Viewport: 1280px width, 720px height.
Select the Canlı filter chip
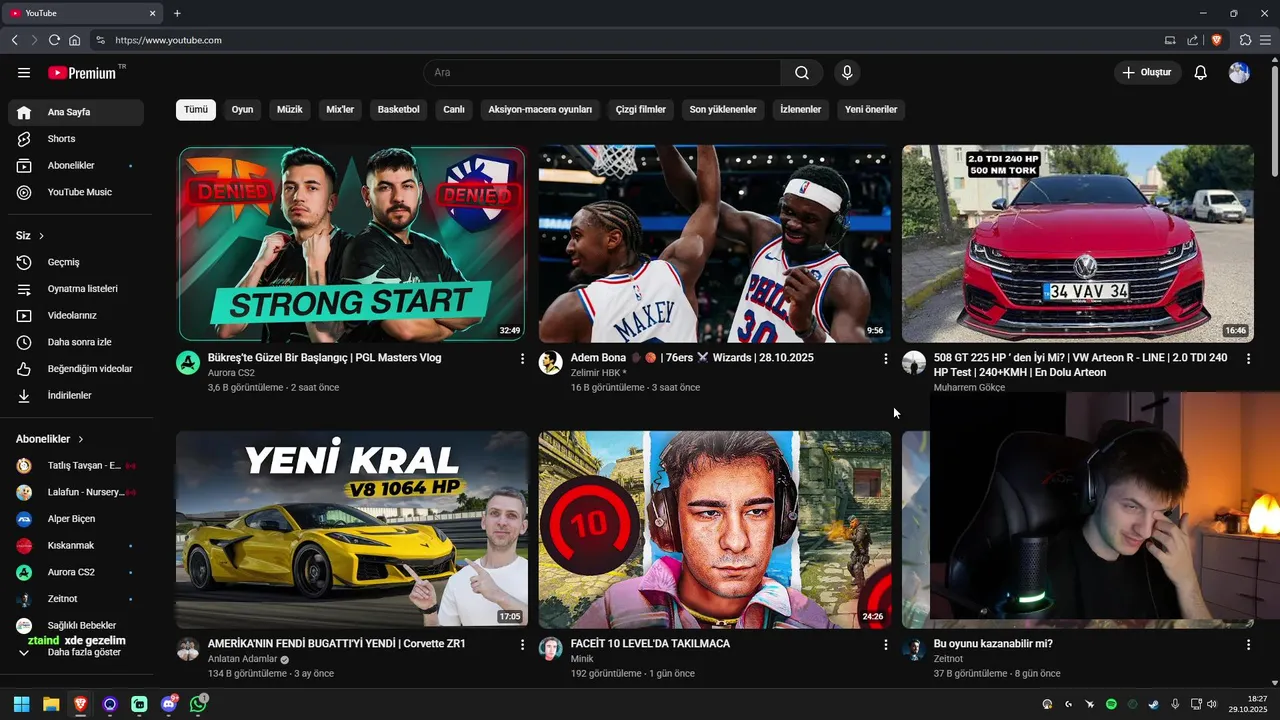(x=454, y=109)
